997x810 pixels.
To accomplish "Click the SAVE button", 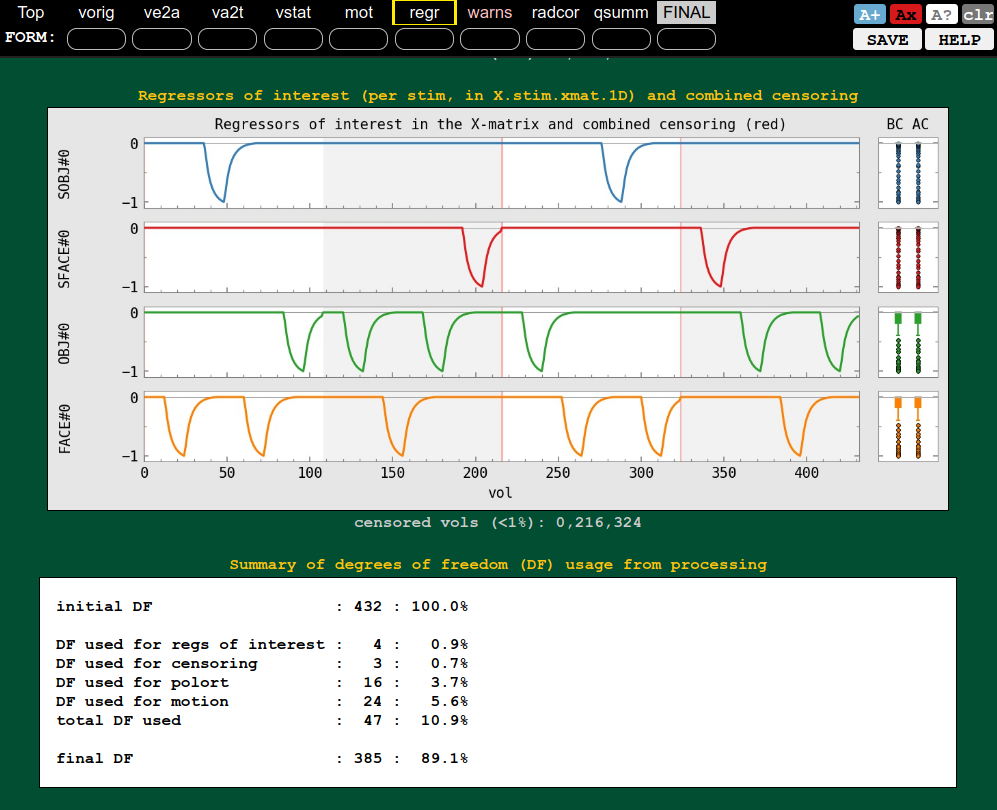I will (887, 40).
